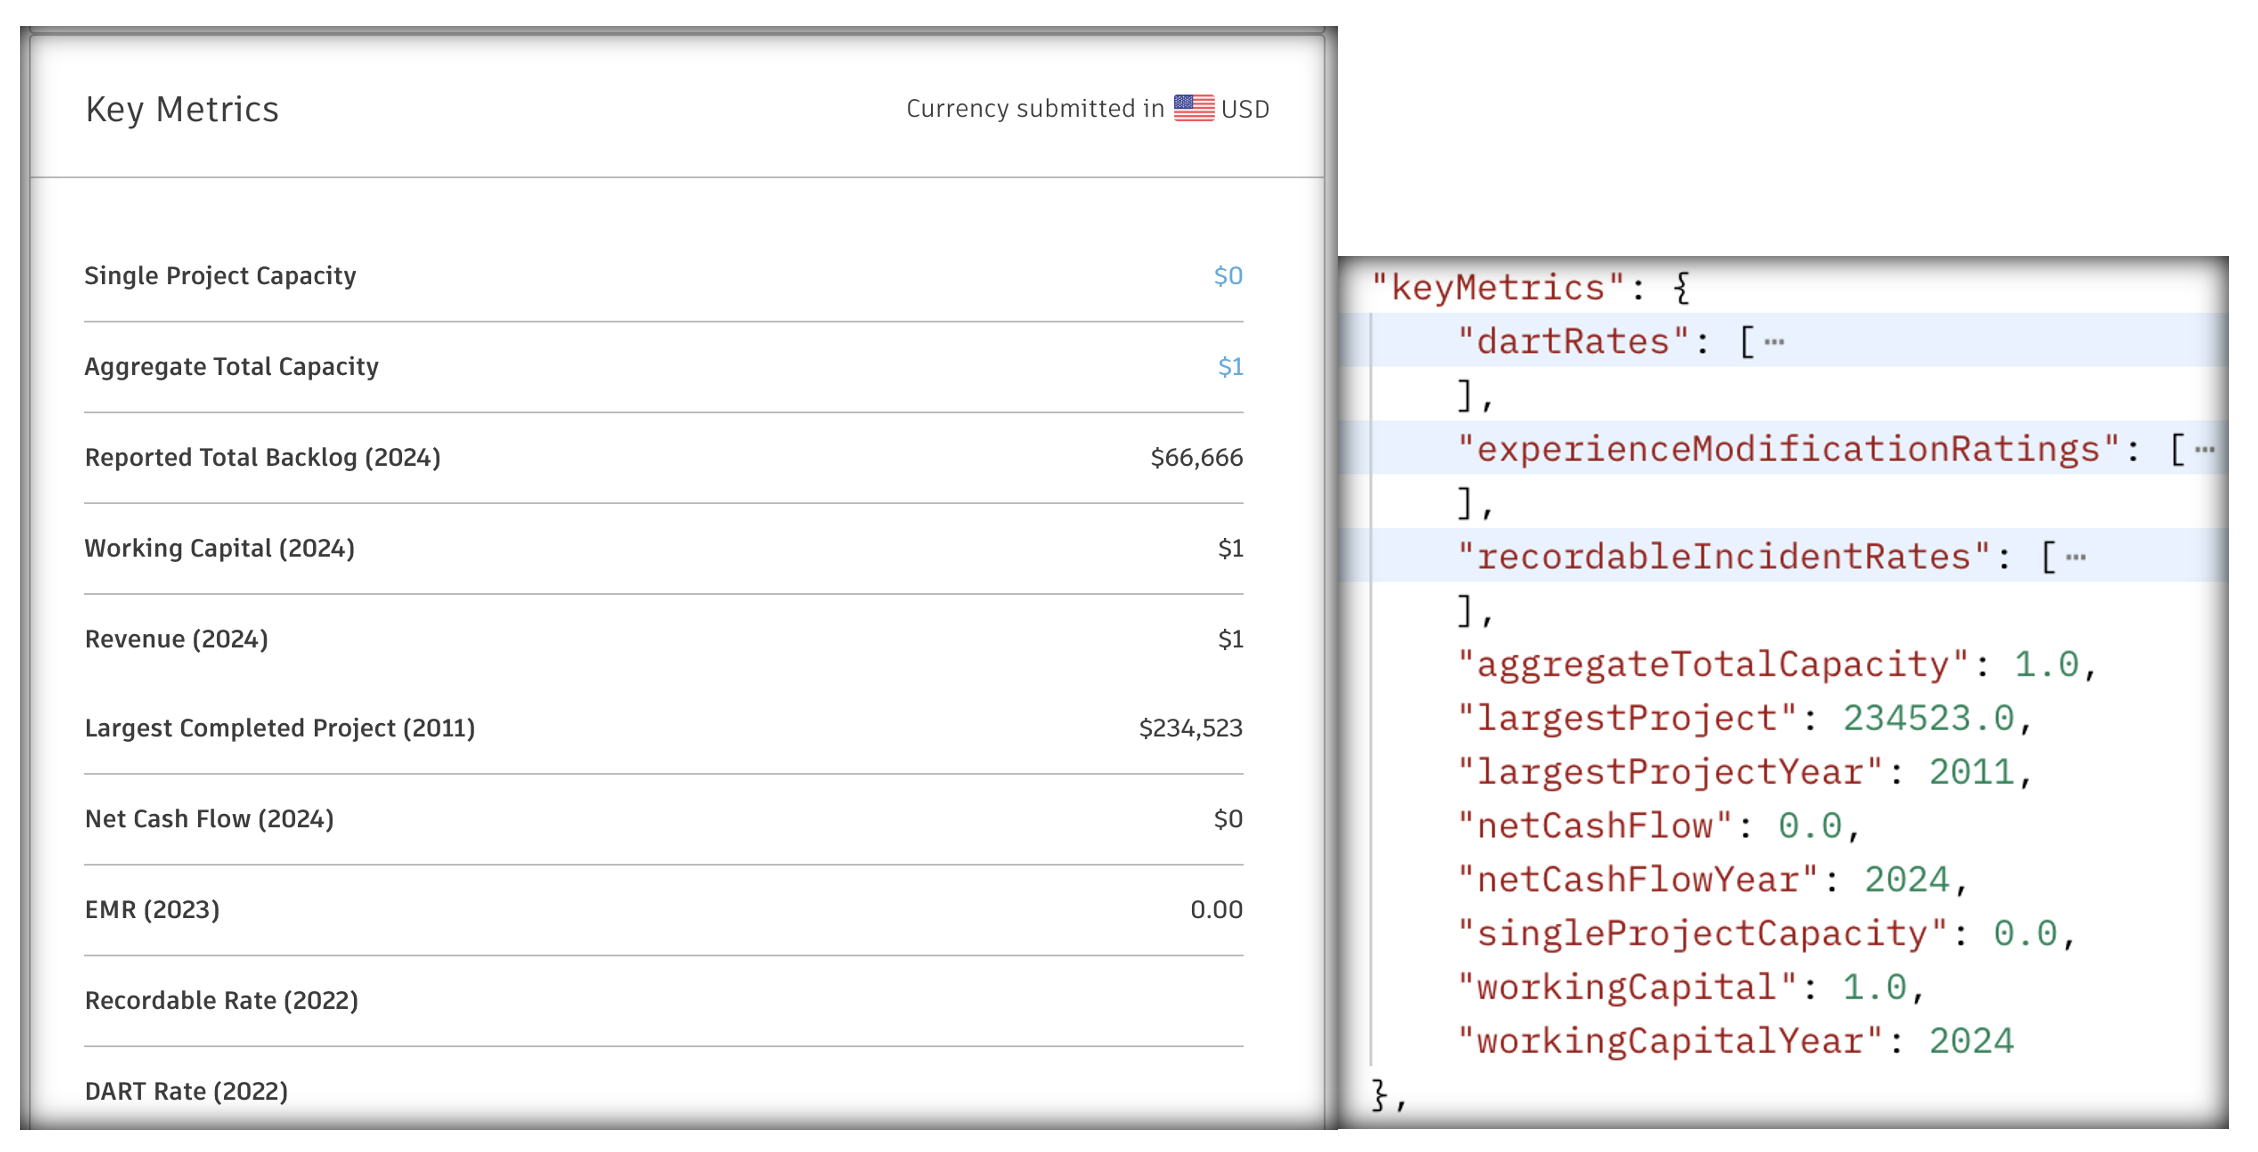
Task: Click the US flag currency icon
Action: click(x=1193, y=108)
